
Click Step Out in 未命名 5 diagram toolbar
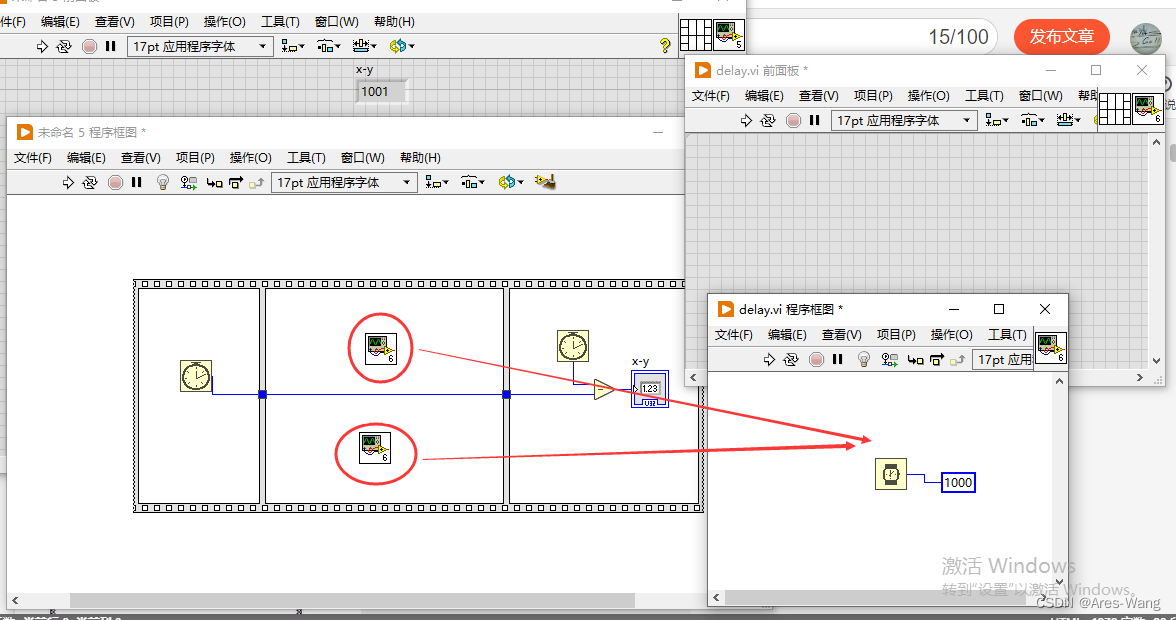[256, 182]
